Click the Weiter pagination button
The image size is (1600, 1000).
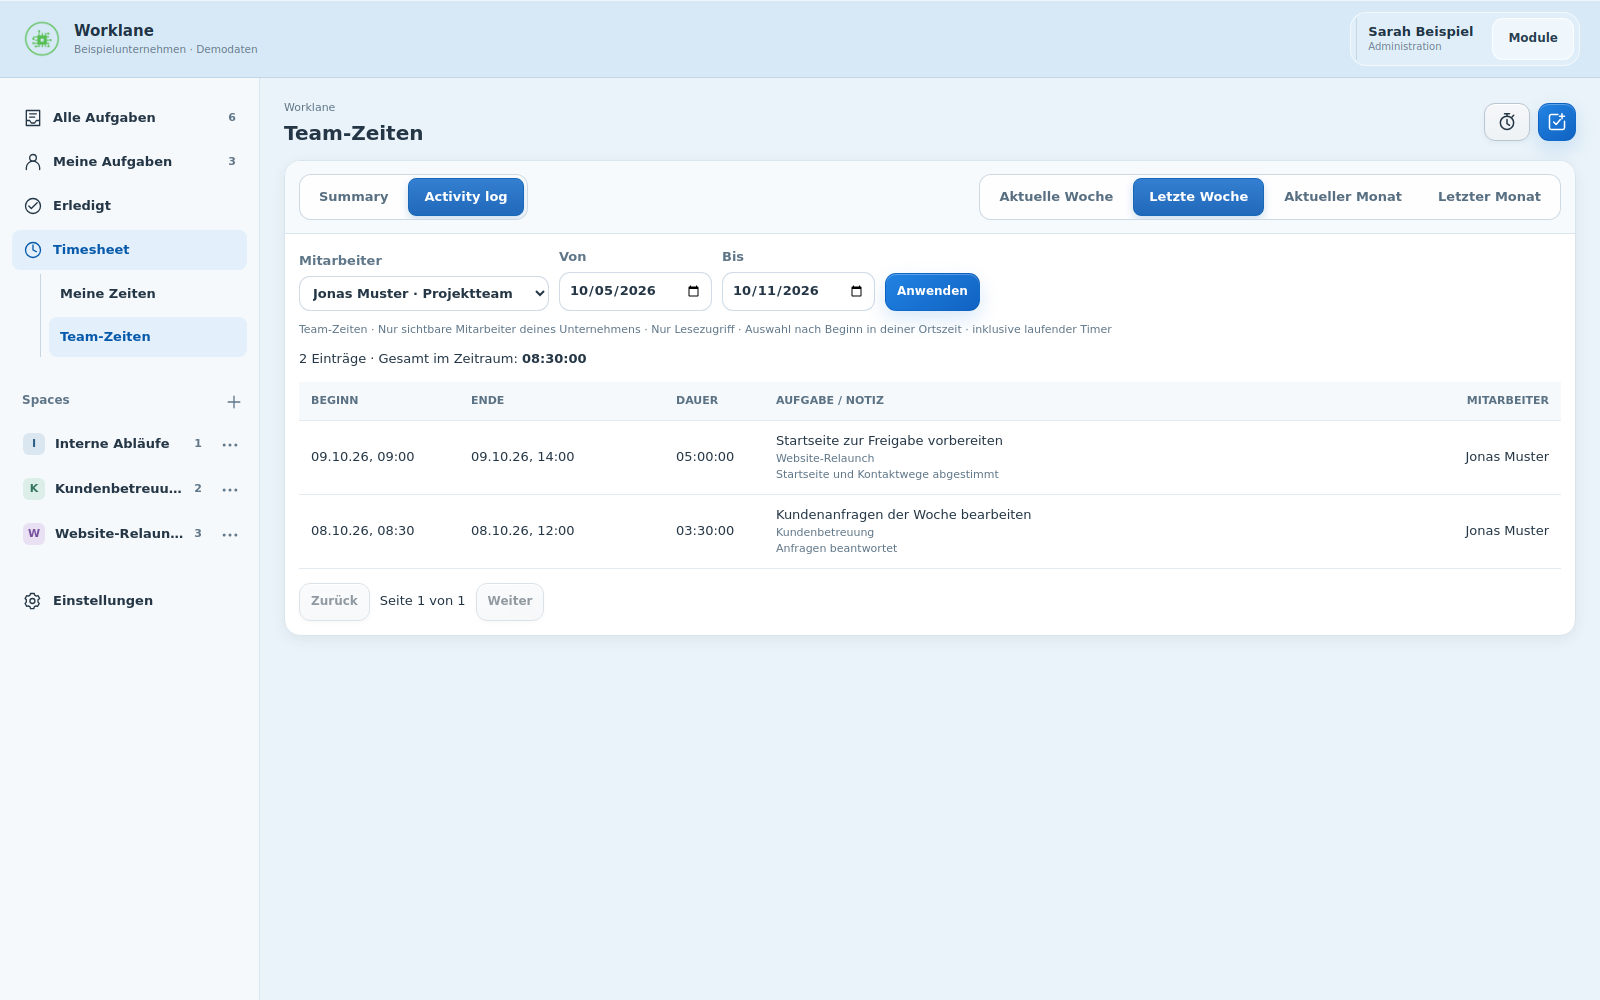(510, 602)
